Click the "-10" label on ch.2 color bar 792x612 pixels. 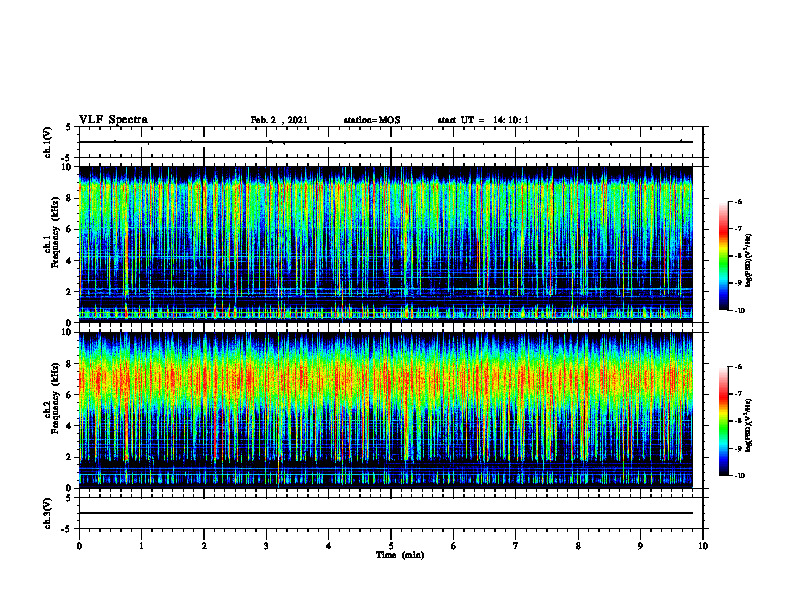tap(739, 476)
